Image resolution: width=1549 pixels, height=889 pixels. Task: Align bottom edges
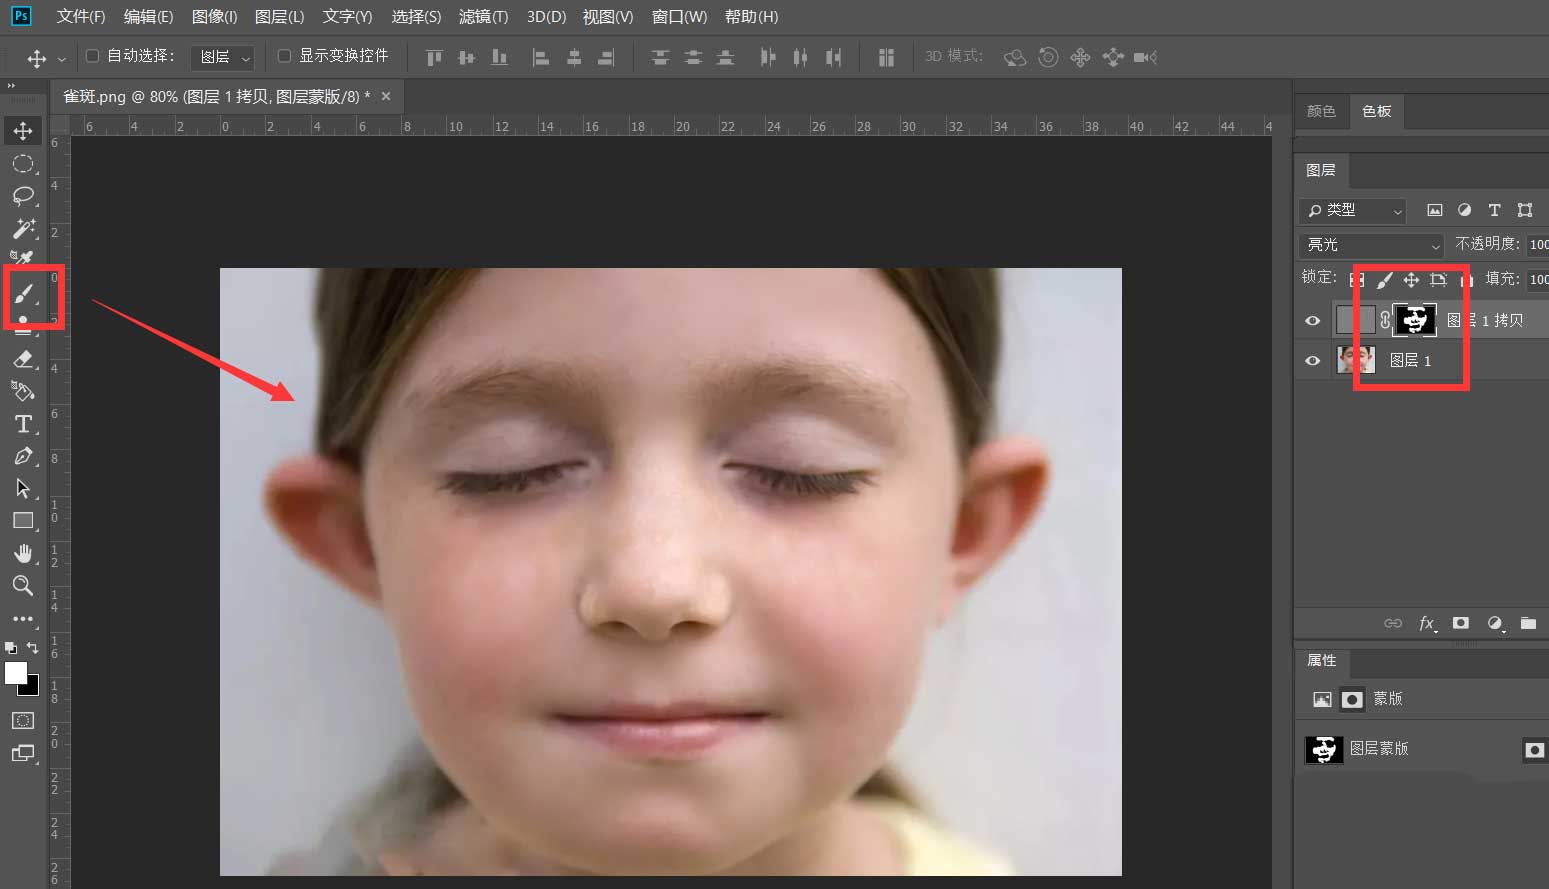pos(499,58)
